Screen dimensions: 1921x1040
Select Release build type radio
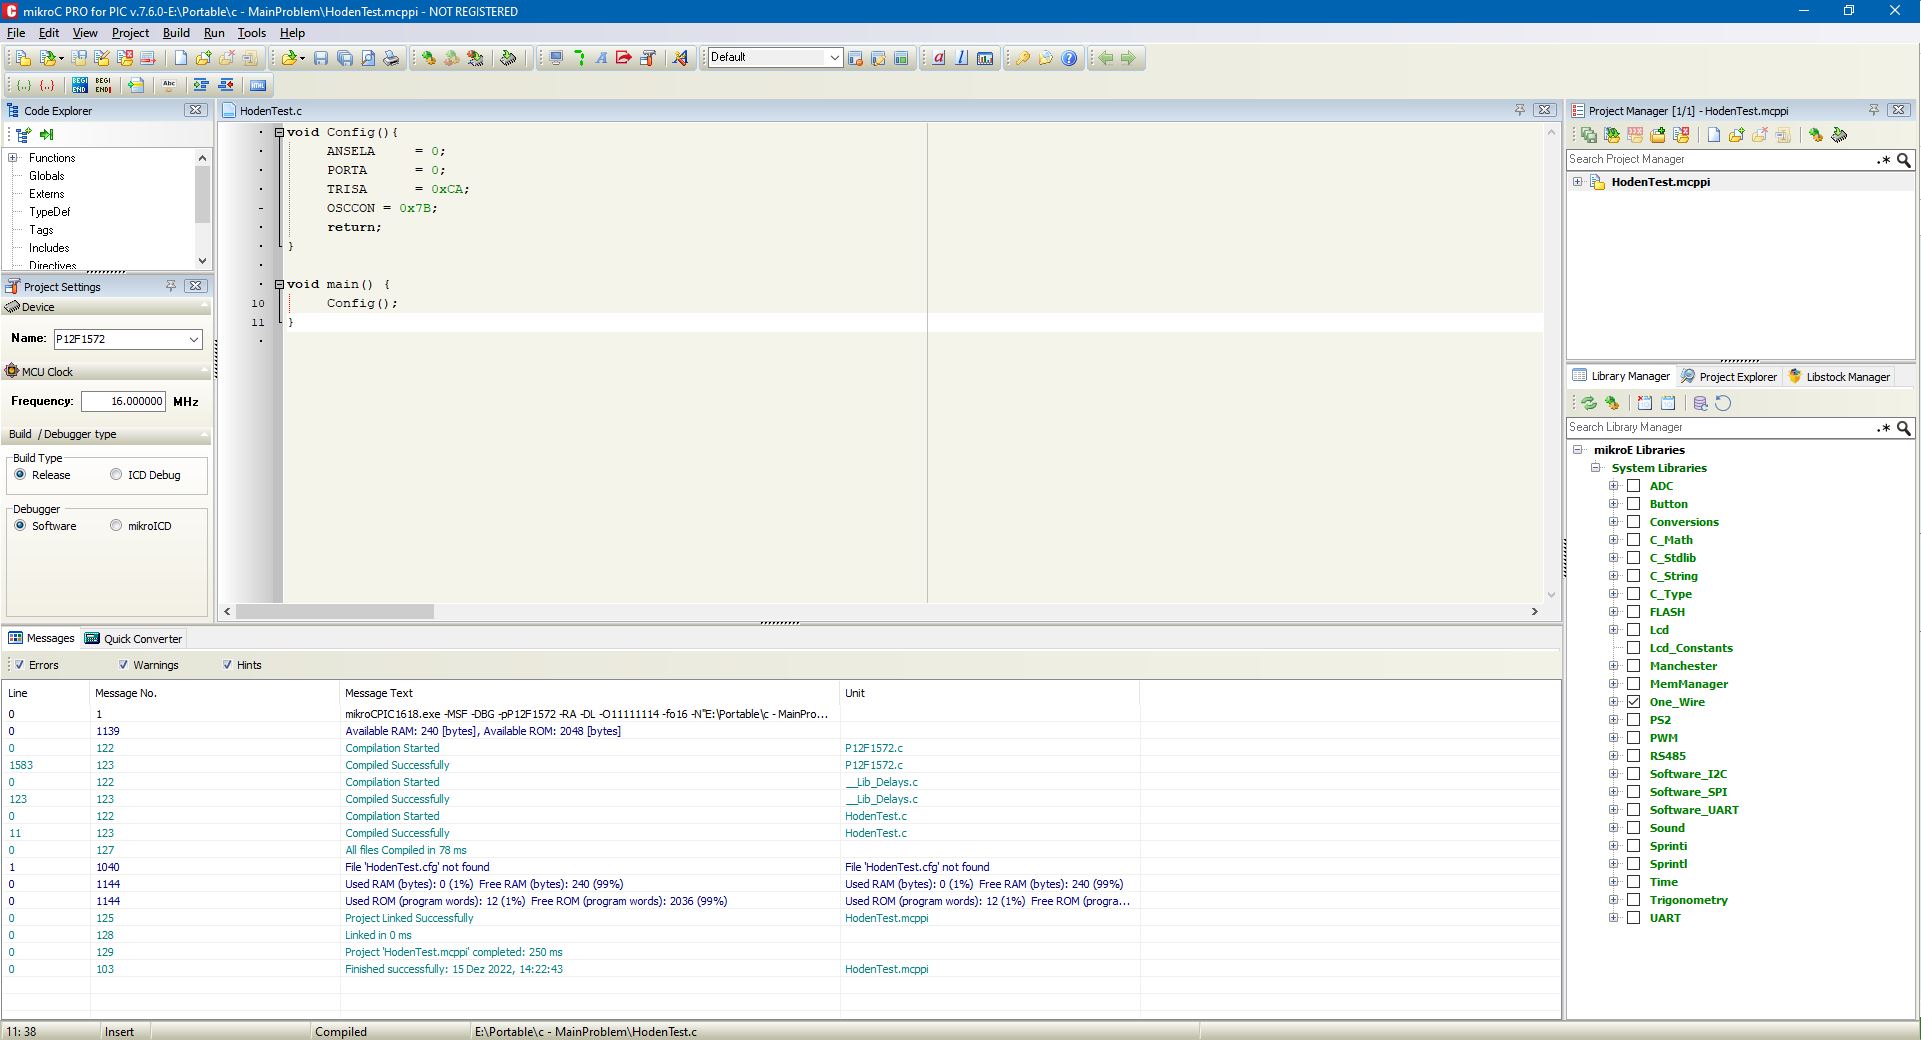click(x=20, y=475)
